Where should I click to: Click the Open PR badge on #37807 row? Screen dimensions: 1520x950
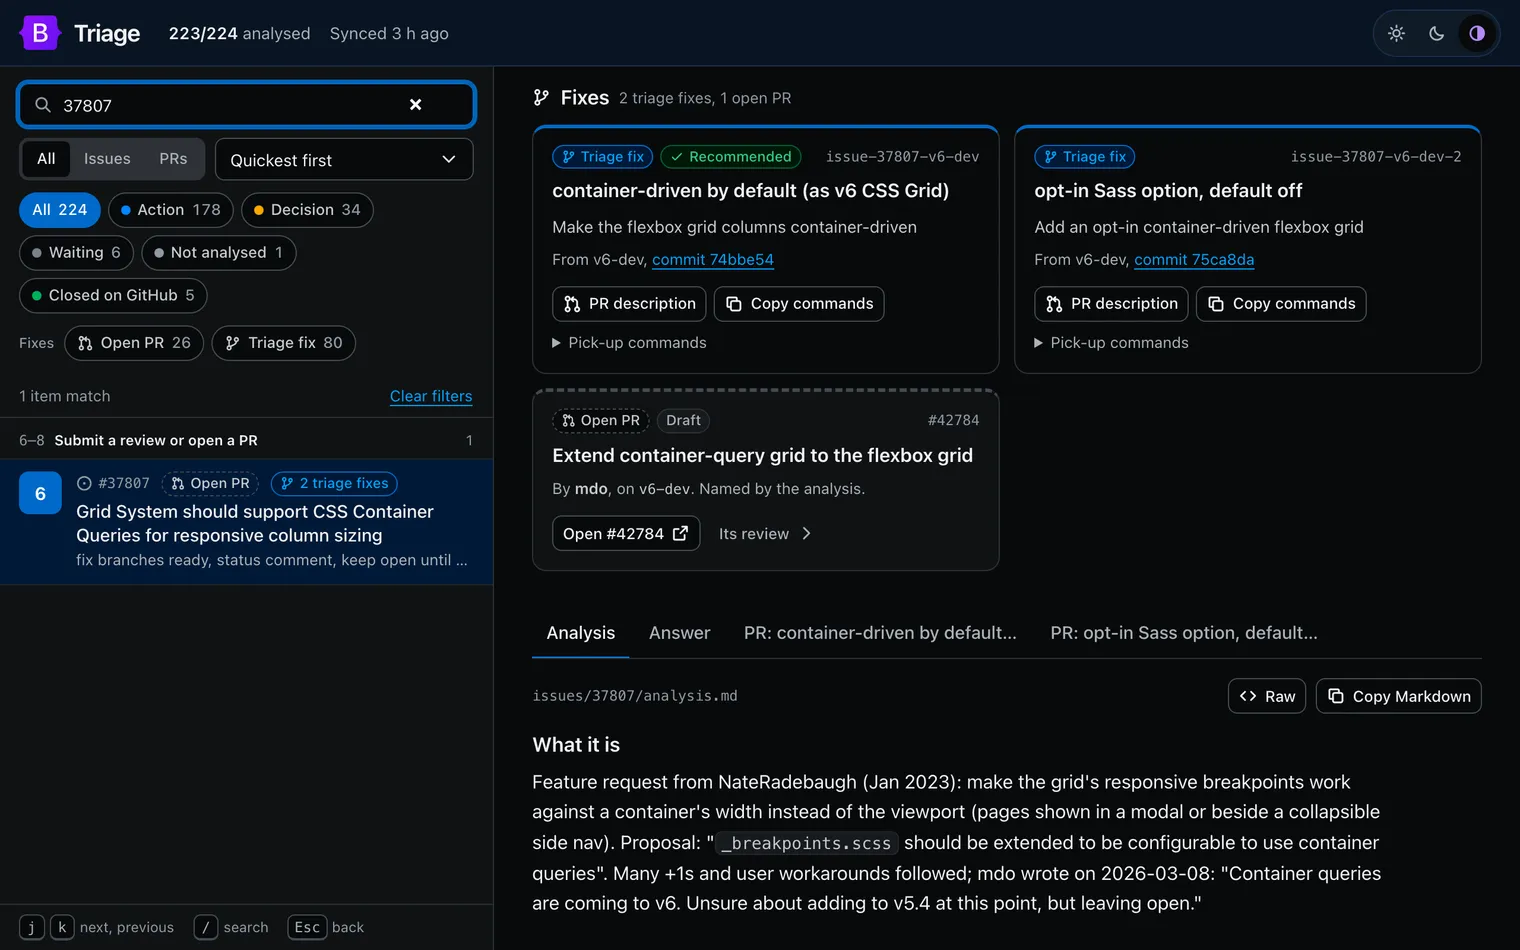pyautogui.click(x=210, y=484)
